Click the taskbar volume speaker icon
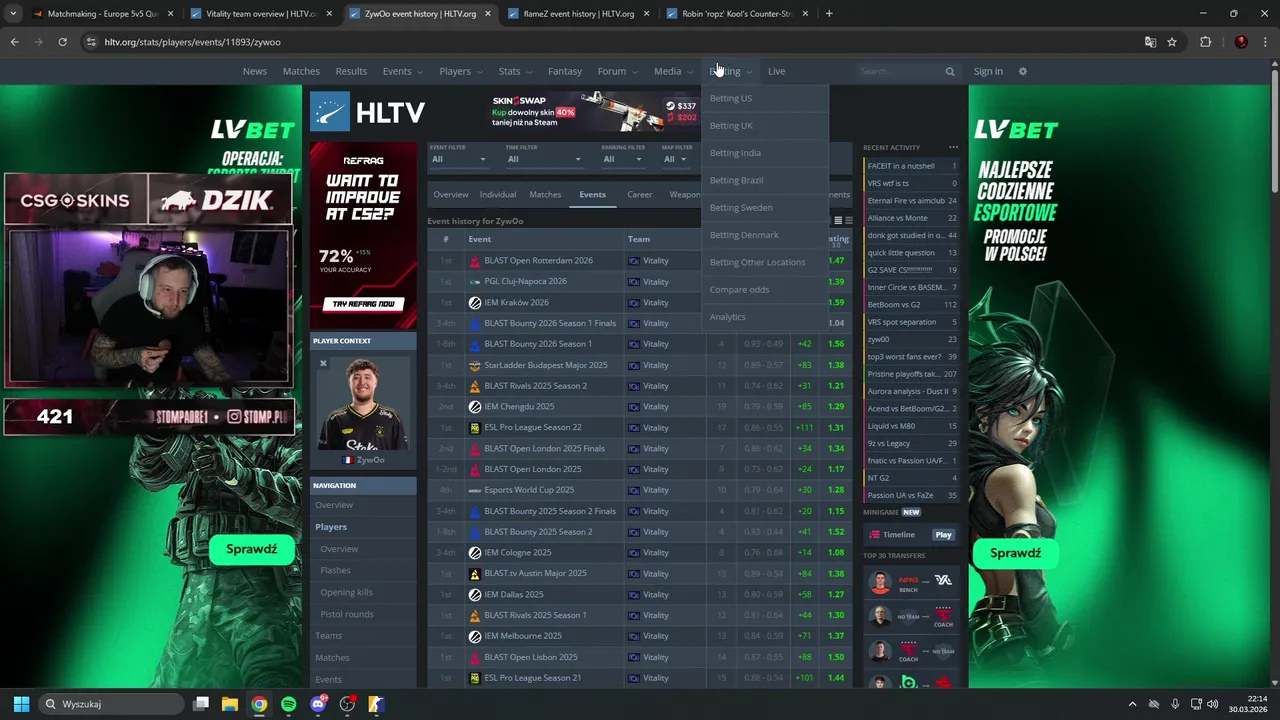 coord(1213,704)
